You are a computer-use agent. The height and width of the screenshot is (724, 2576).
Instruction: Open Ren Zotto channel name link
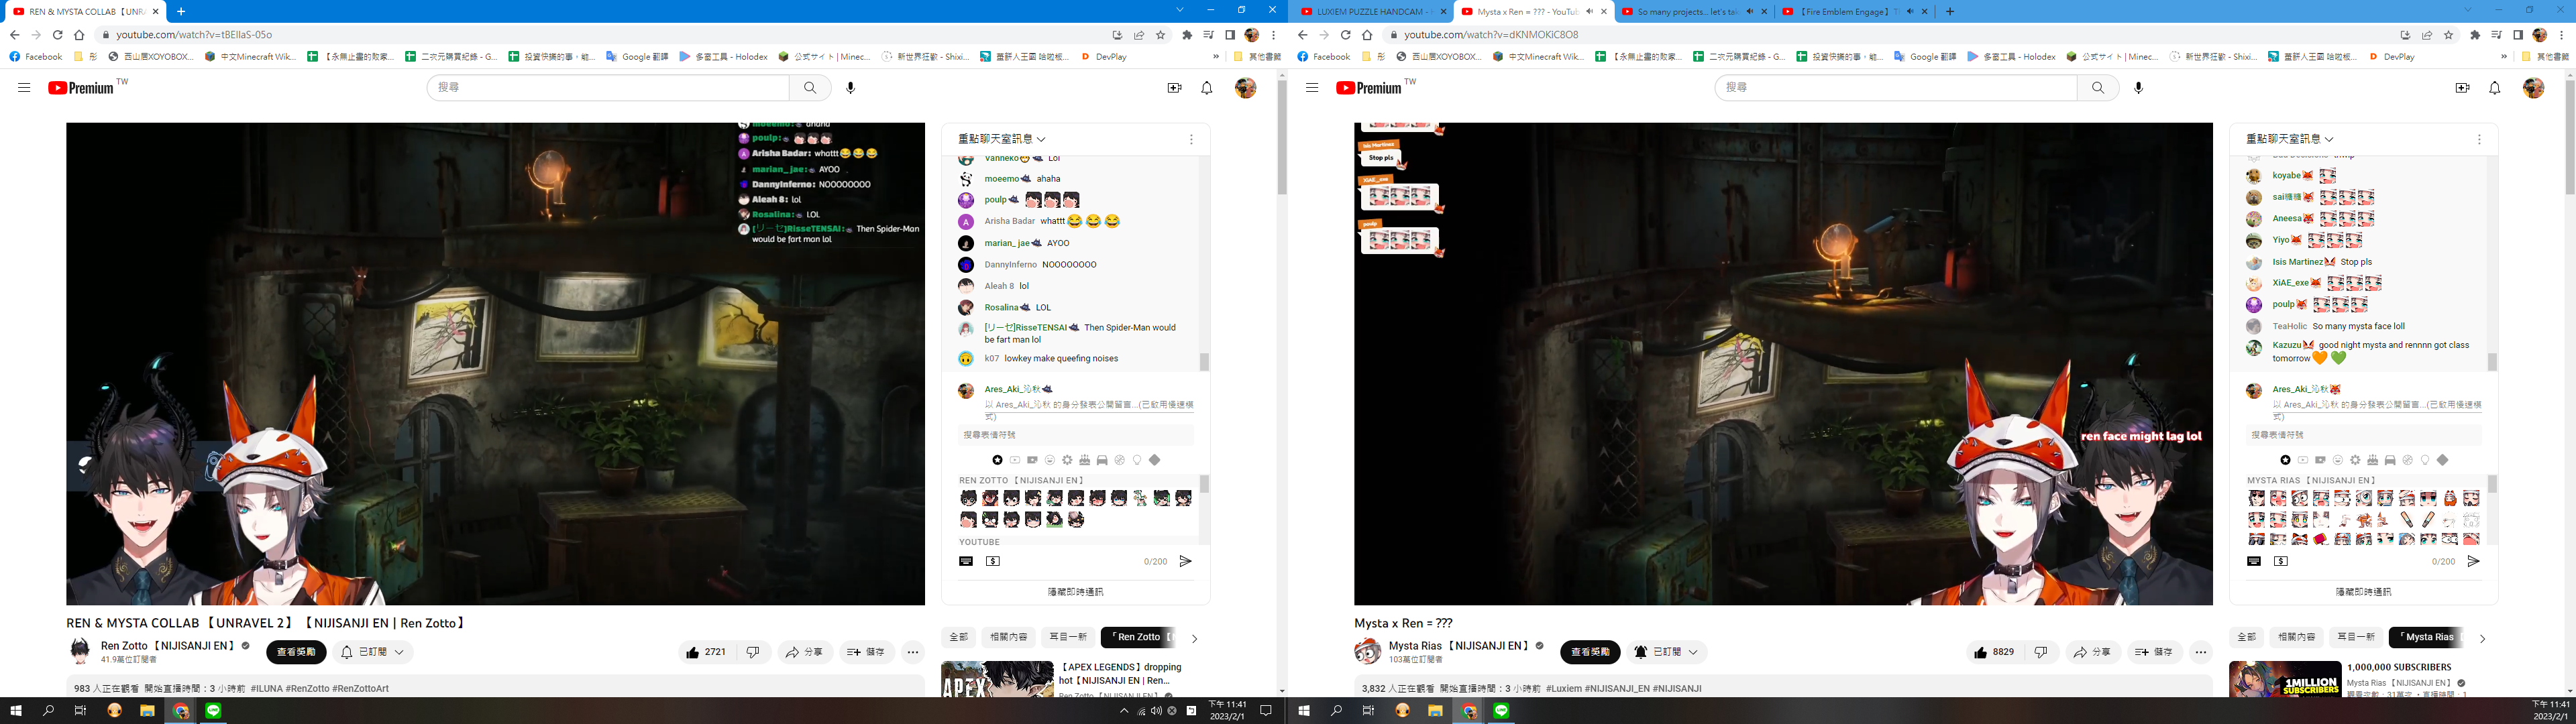click(168, 646)
